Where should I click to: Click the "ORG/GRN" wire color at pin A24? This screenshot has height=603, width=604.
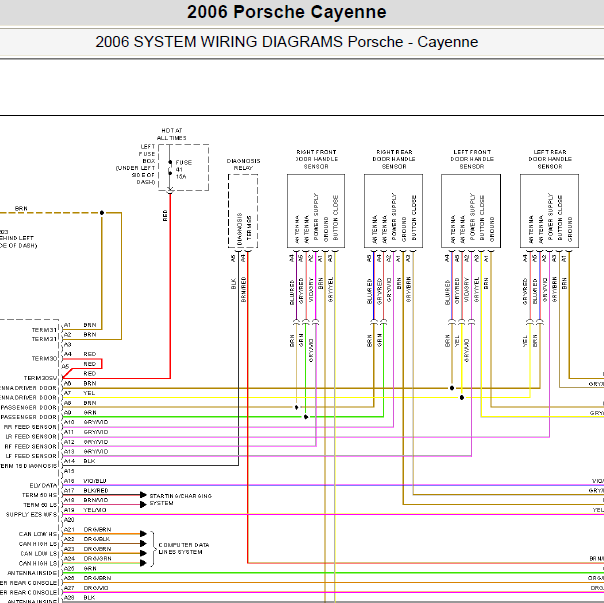pos(97,559)
